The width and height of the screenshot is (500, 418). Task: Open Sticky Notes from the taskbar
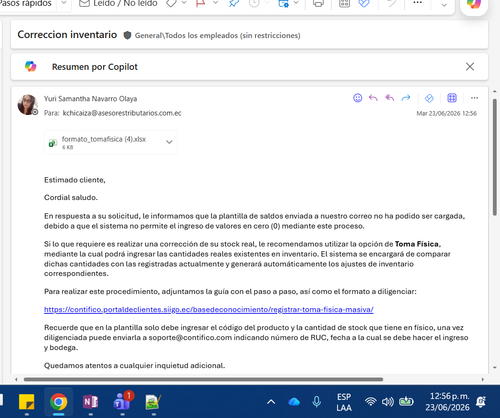[x=27, y=402]
